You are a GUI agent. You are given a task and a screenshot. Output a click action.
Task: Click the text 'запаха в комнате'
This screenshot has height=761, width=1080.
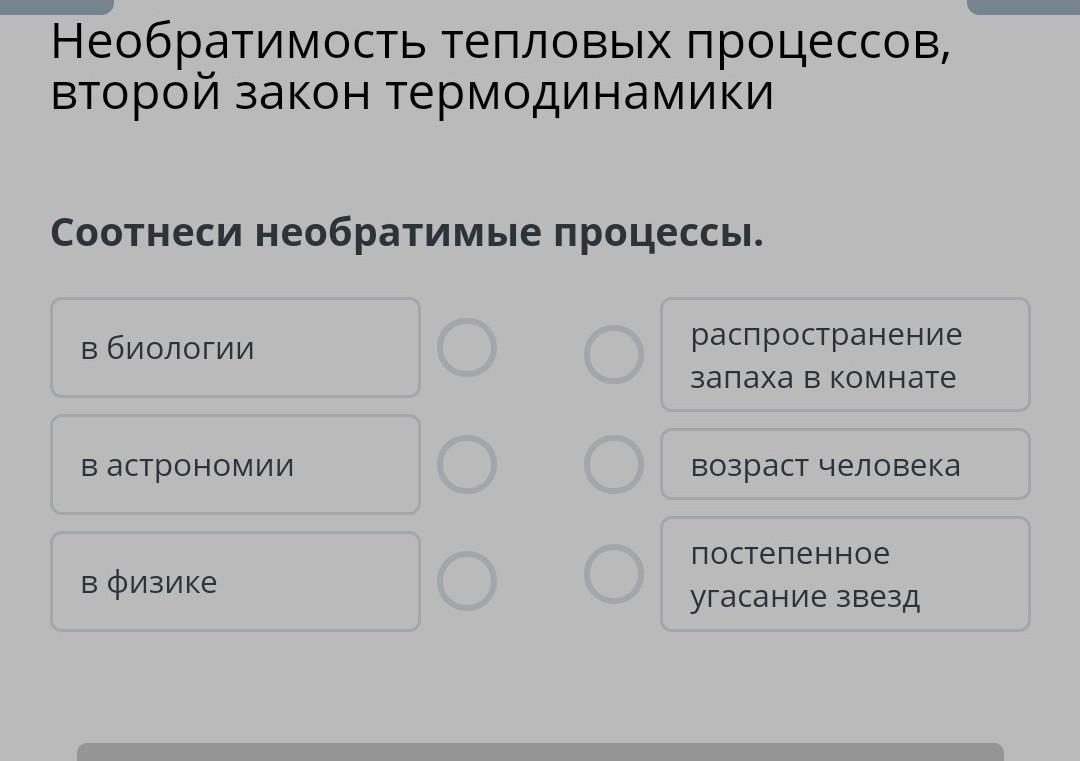pos(823,378)
